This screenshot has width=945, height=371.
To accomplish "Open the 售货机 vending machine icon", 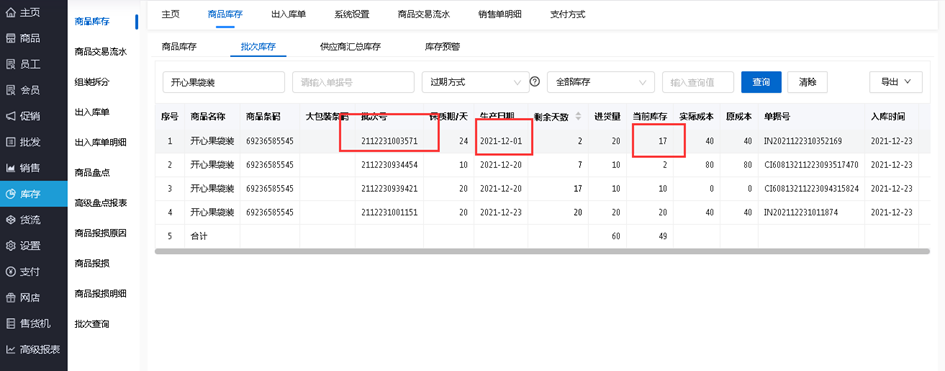I will coord(10,323).
